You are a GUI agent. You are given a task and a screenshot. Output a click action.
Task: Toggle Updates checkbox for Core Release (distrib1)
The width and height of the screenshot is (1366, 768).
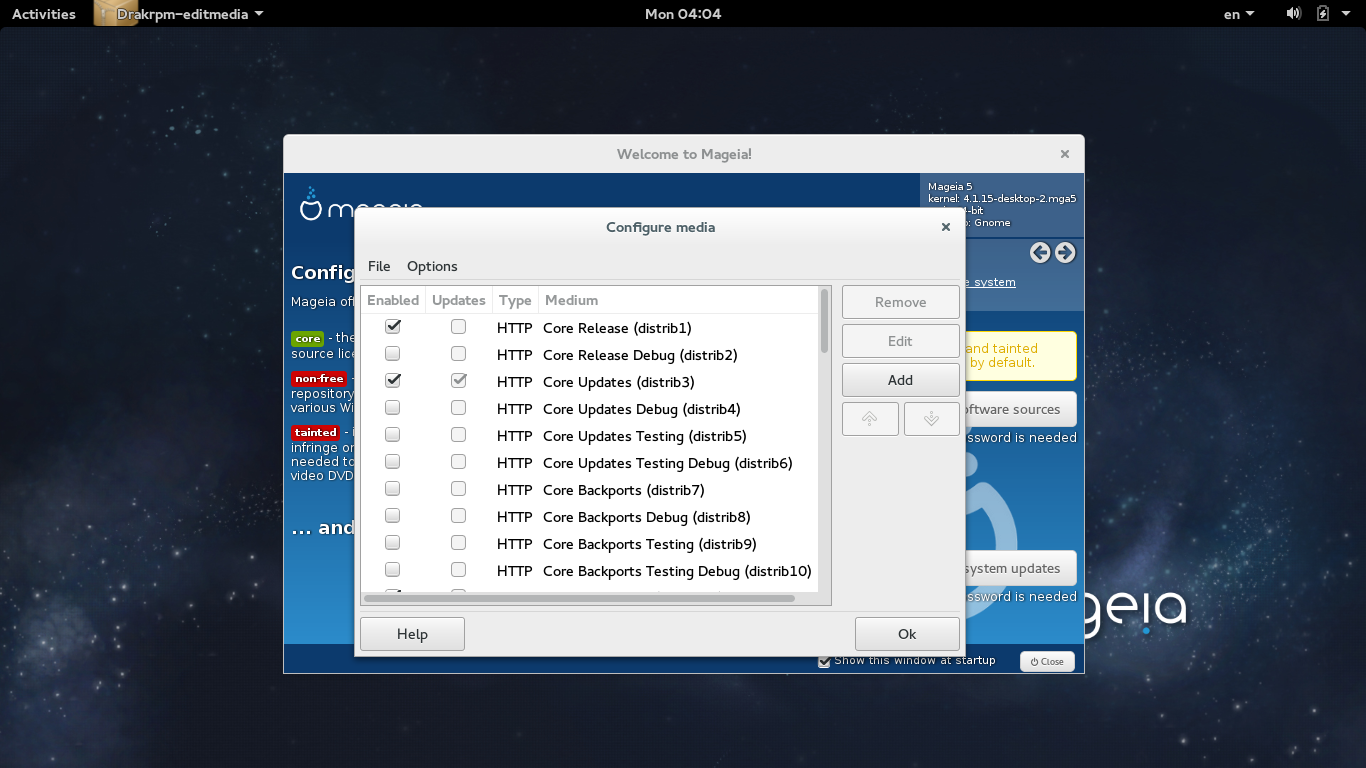tap(458, 327)
